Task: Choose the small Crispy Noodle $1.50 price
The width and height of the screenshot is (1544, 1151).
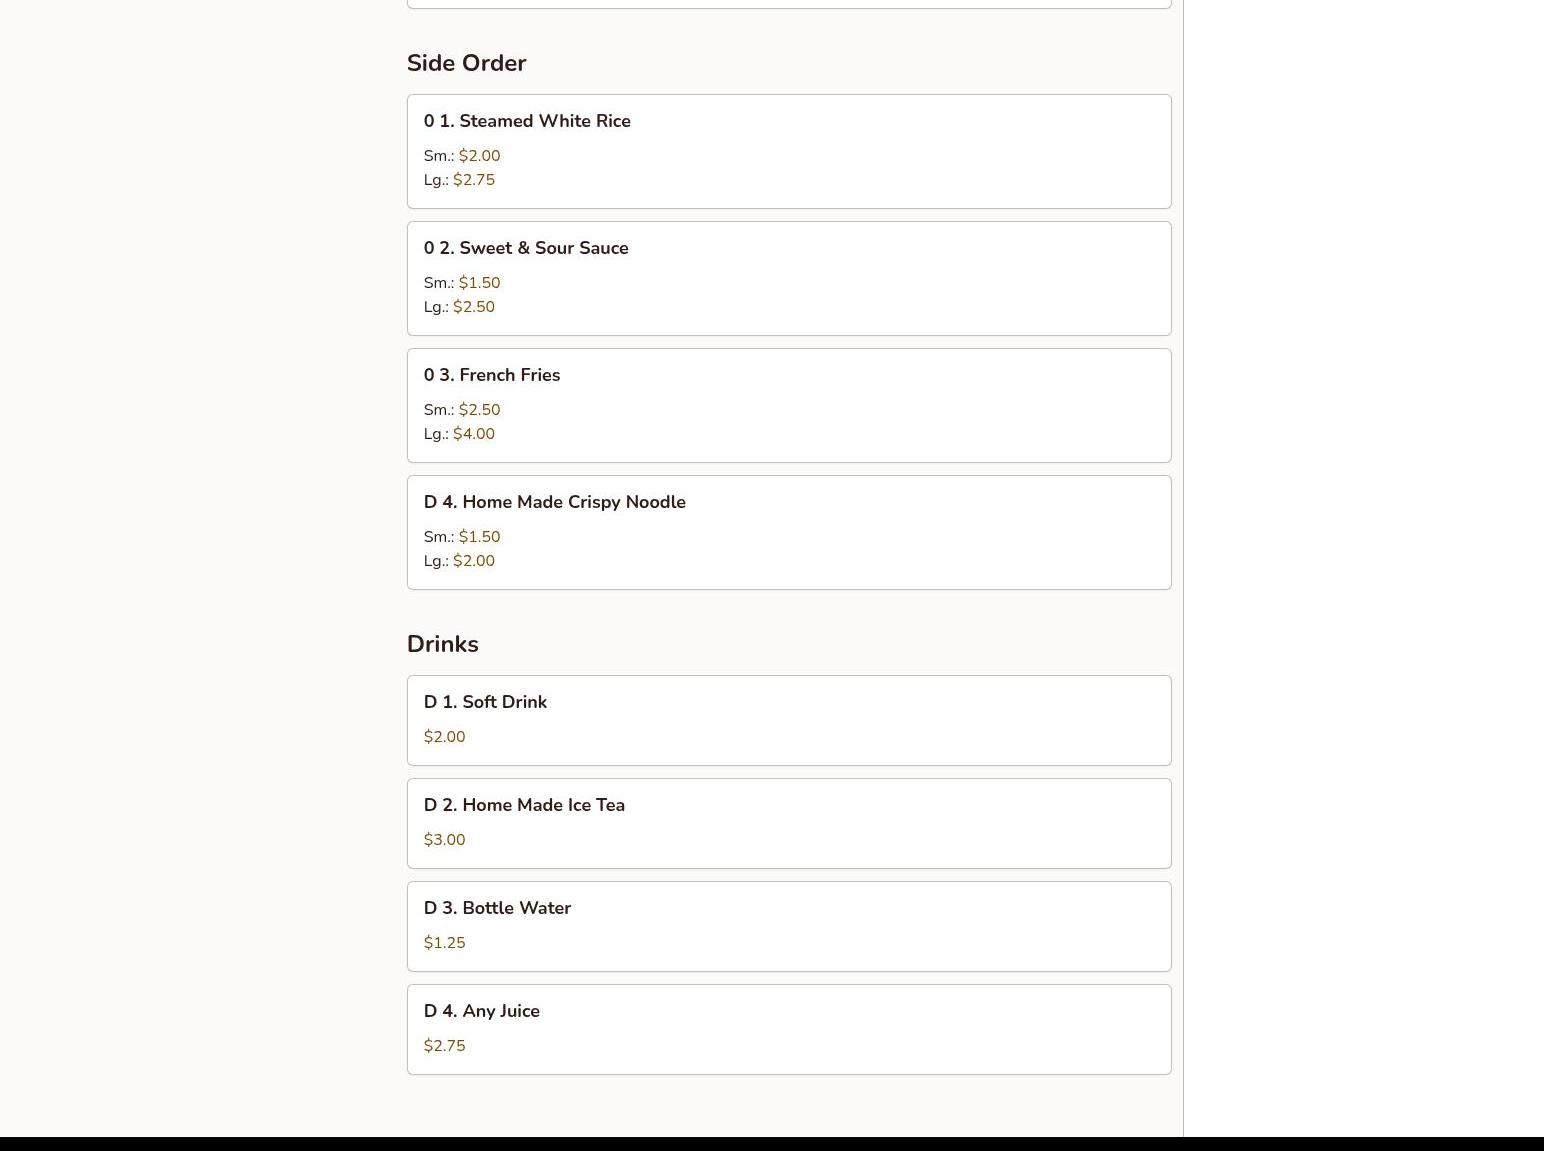Action: pos(479,537)
